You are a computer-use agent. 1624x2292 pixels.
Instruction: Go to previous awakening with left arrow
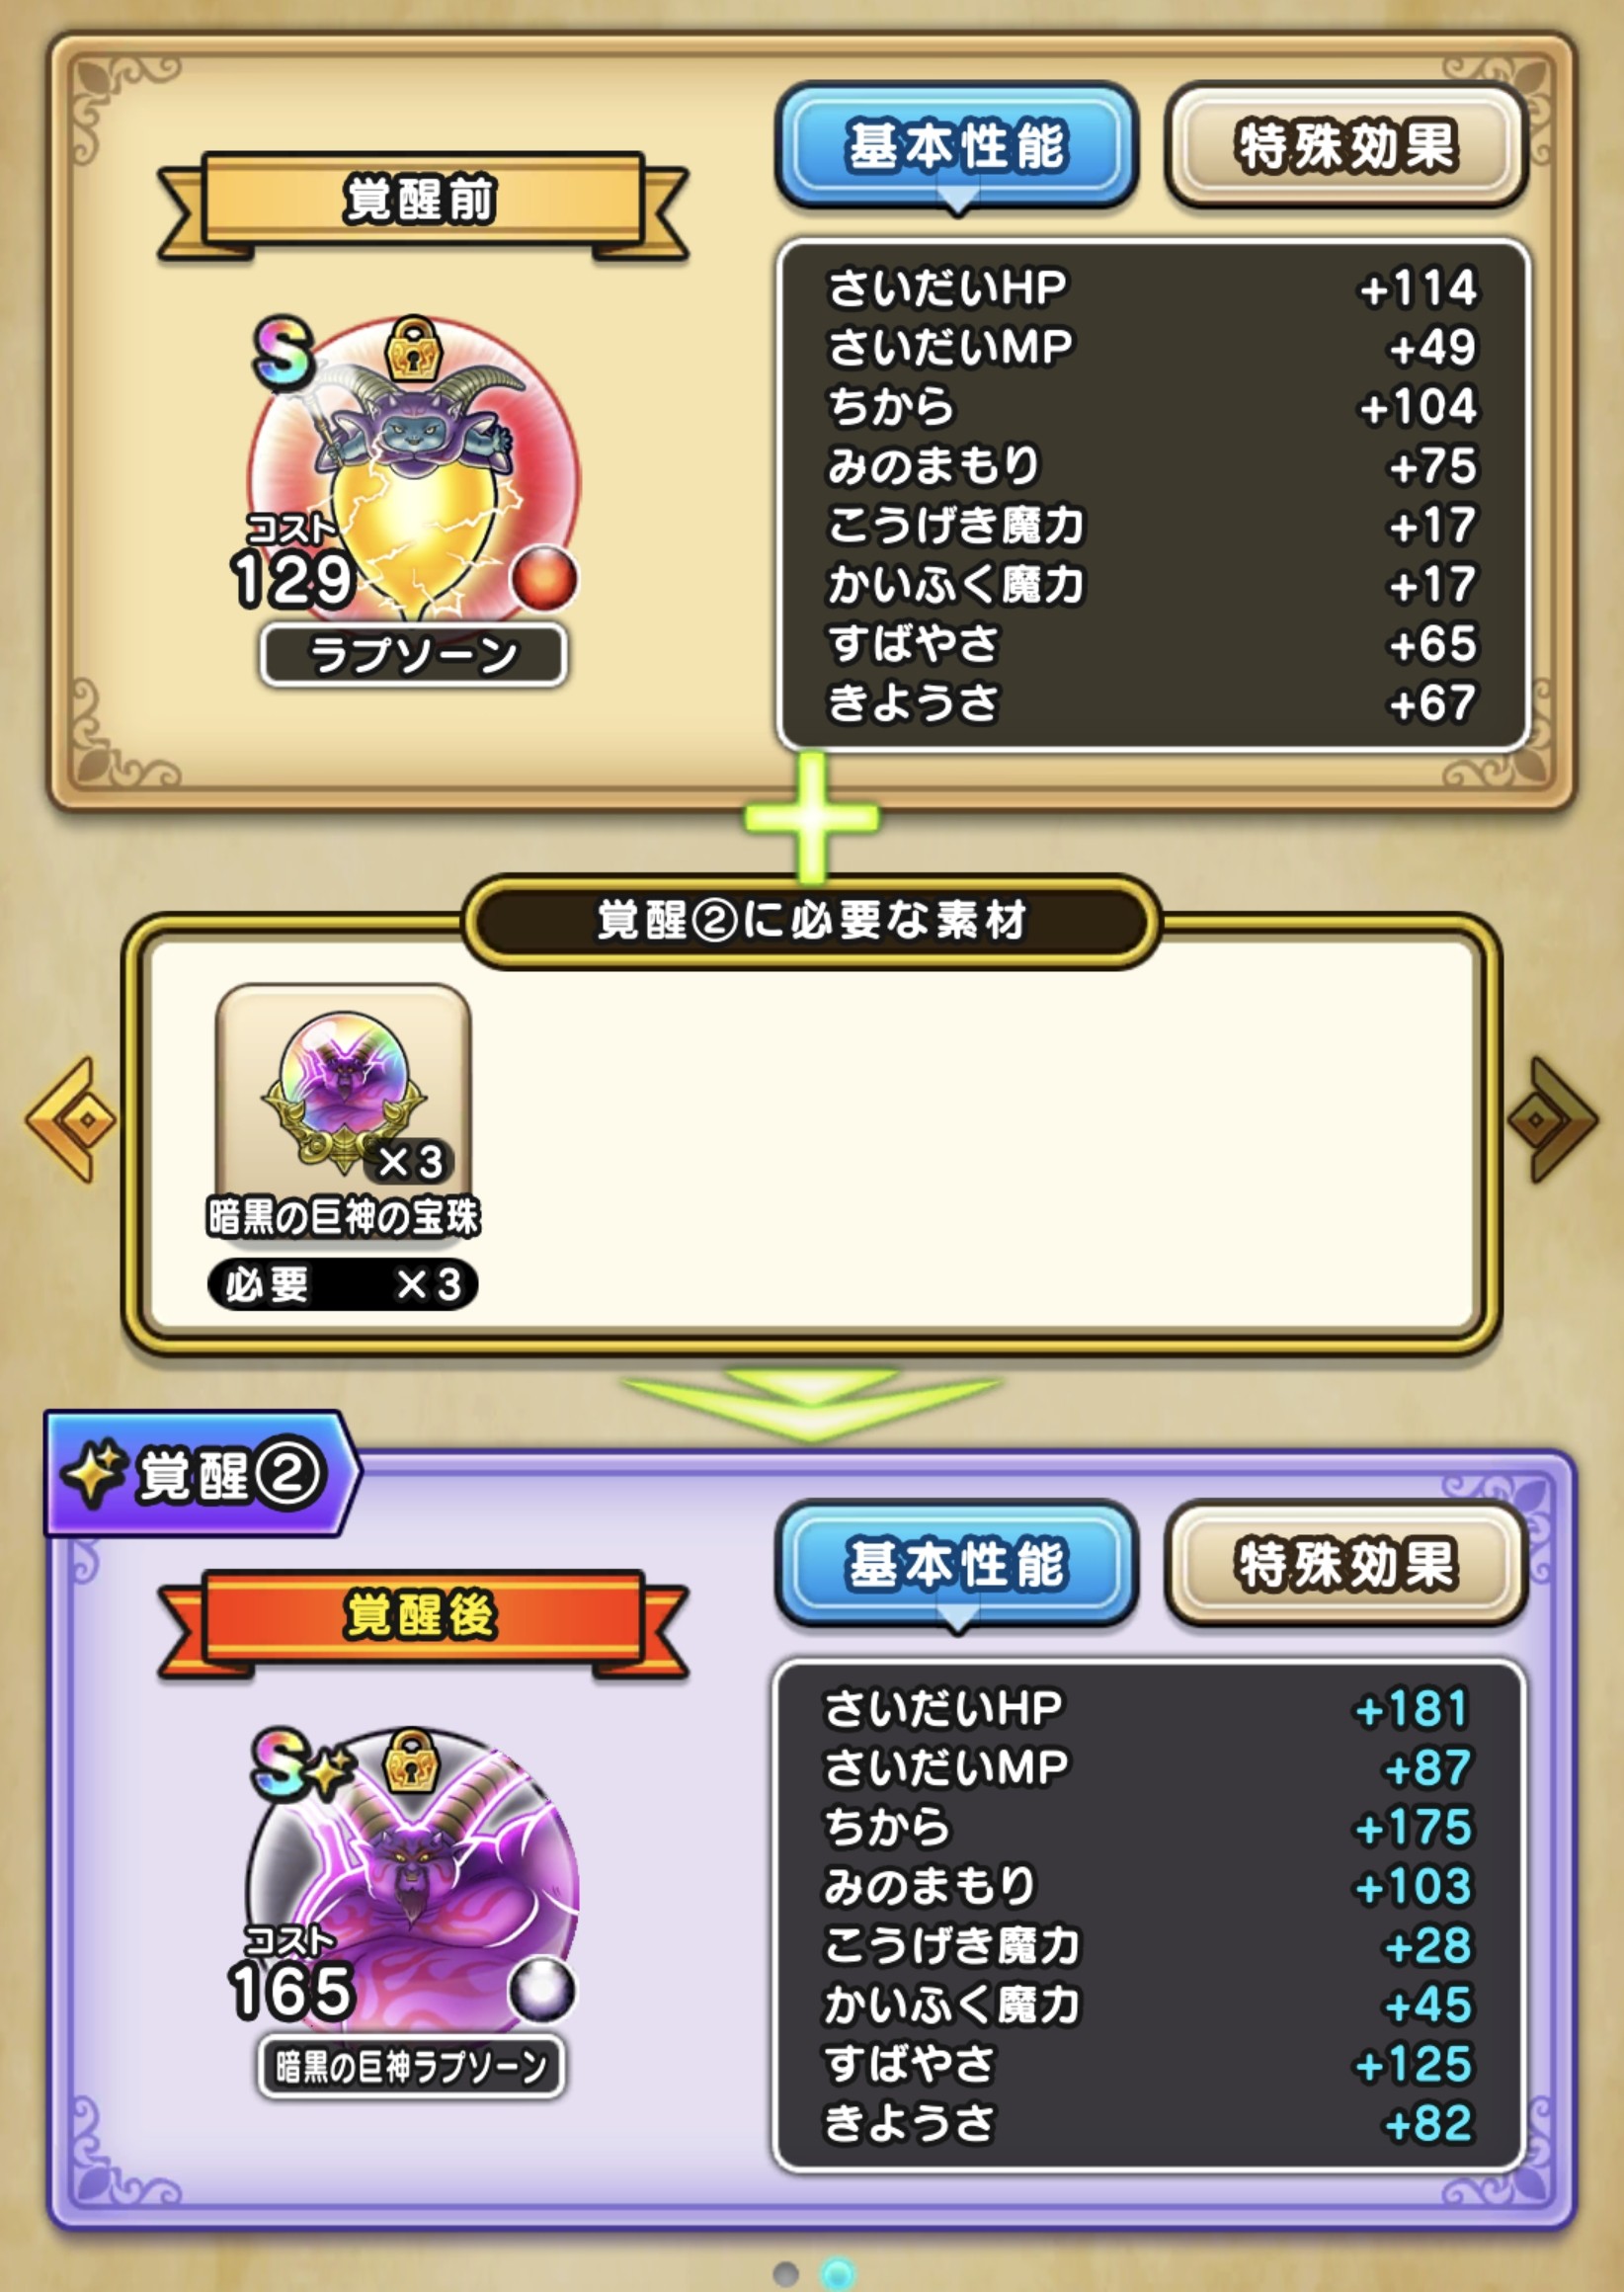71,1120
